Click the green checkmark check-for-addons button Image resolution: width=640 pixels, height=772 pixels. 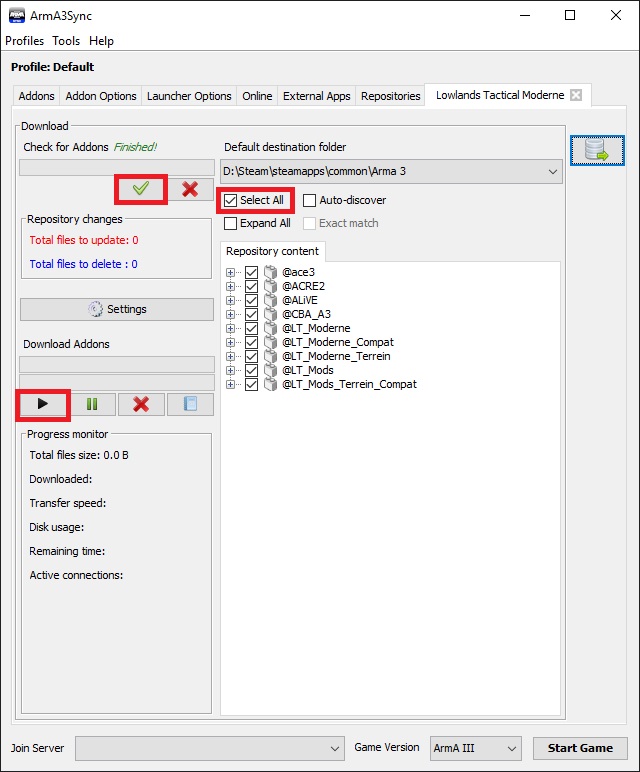point(141,189)
